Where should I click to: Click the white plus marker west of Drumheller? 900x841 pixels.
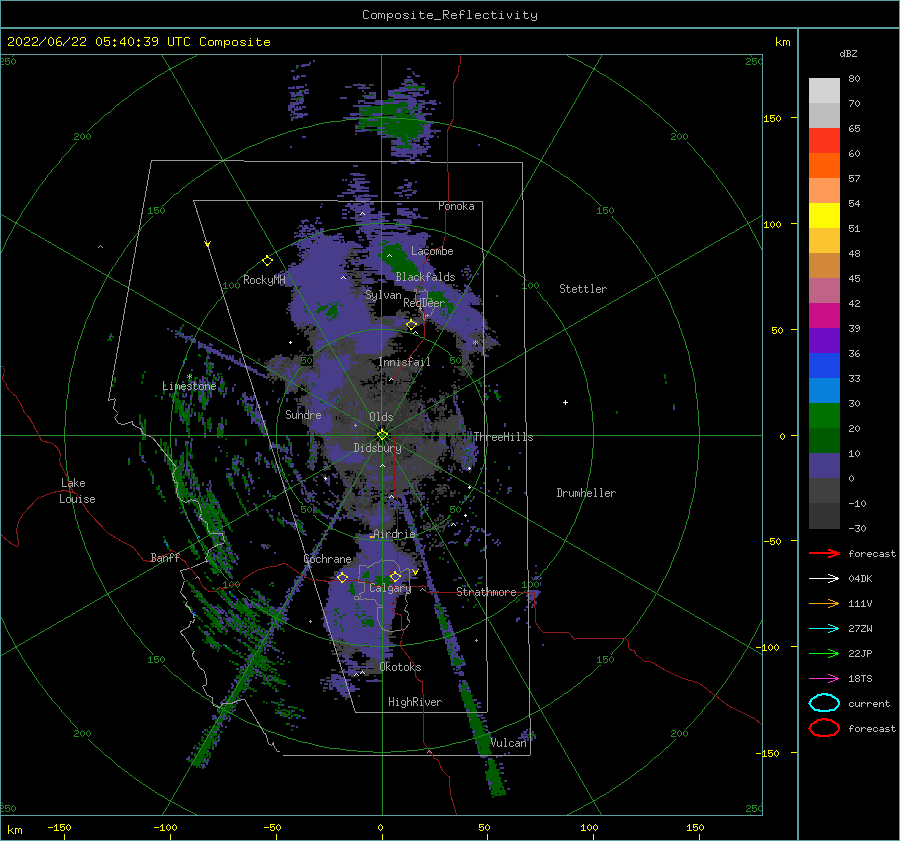565,402
